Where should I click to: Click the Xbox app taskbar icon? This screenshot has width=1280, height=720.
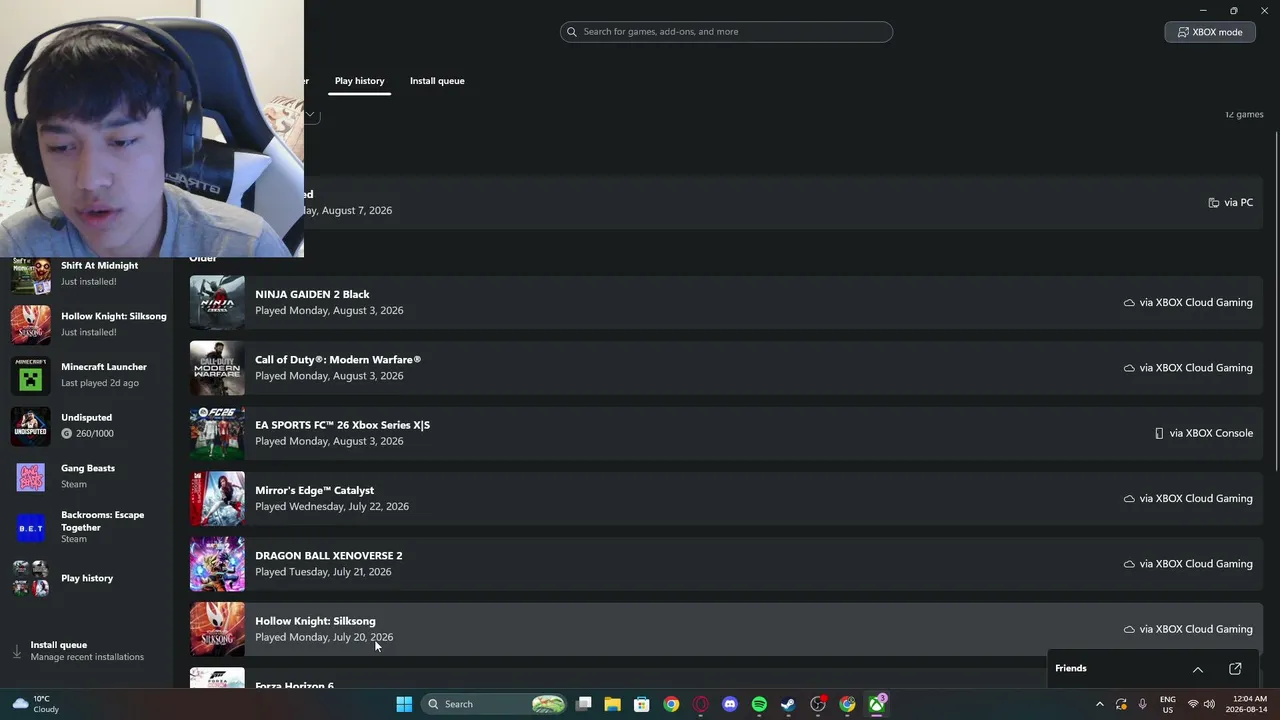click(x=877, y=704)
